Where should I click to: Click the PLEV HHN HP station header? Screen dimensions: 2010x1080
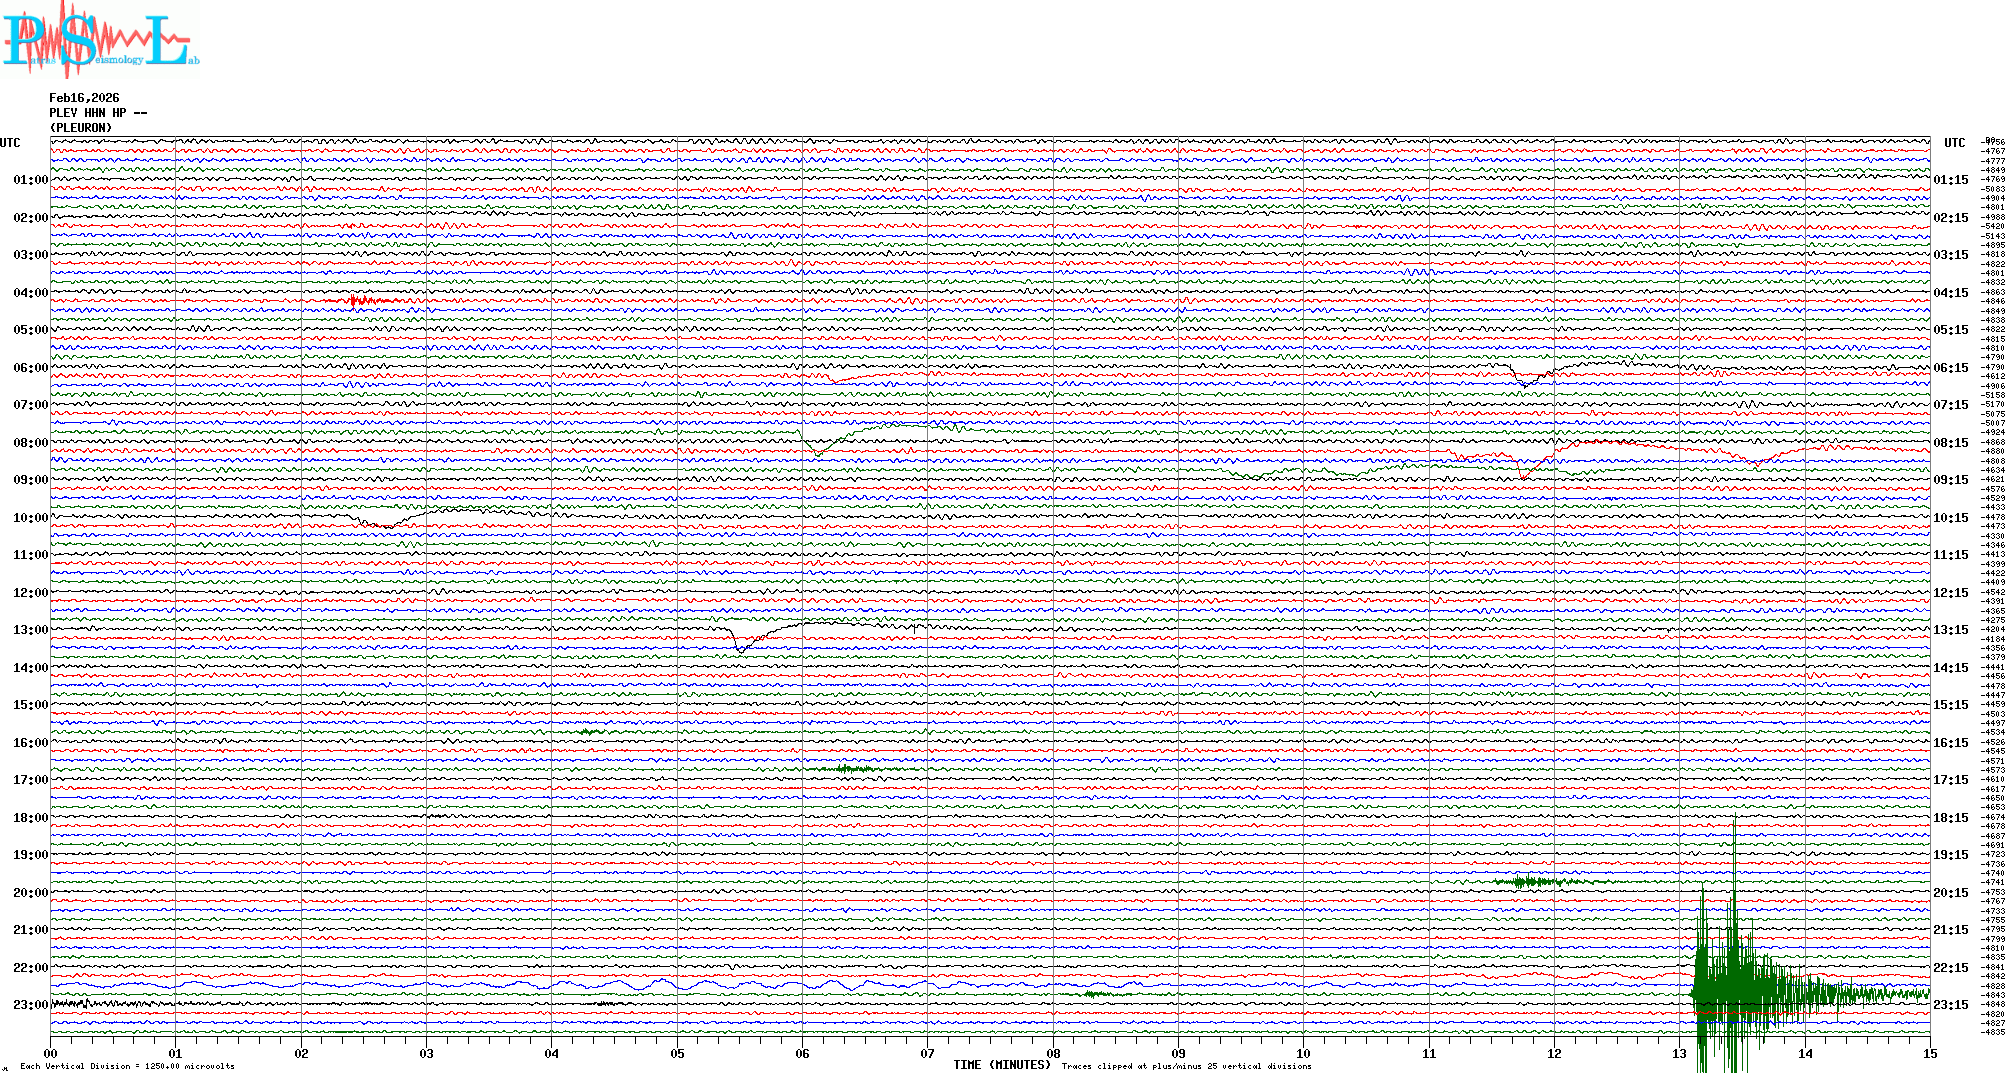click(97, 113)
